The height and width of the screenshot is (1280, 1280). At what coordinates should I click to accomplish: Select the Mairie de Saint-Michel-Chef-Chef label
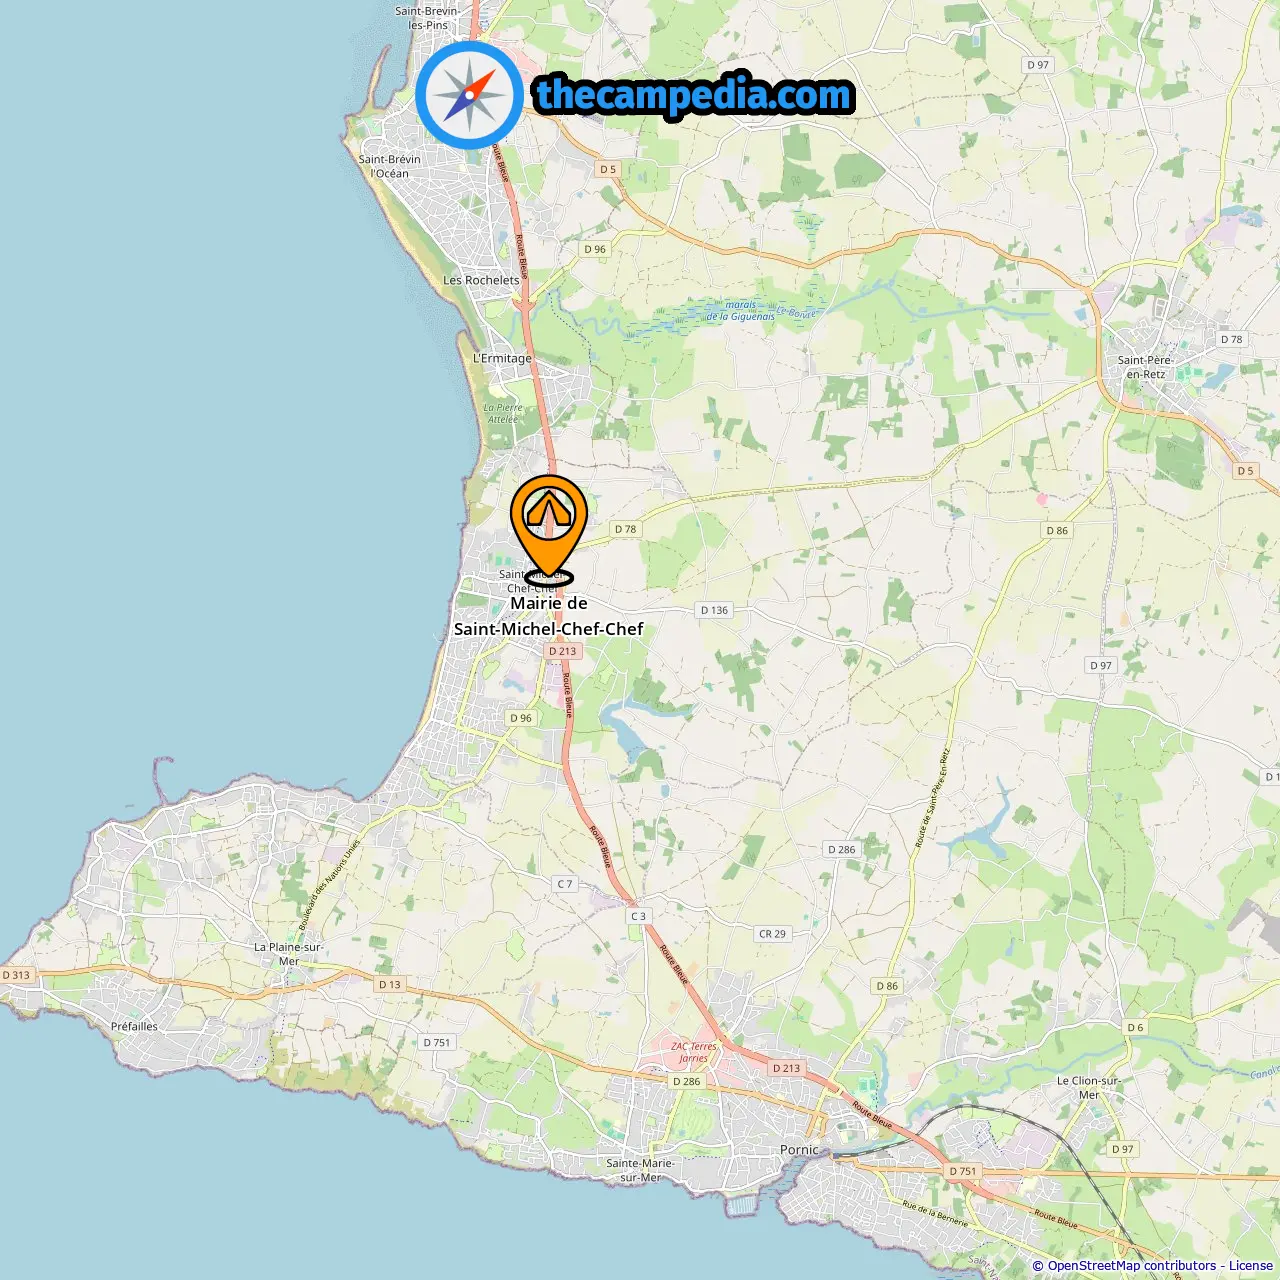tap(548, 616)
